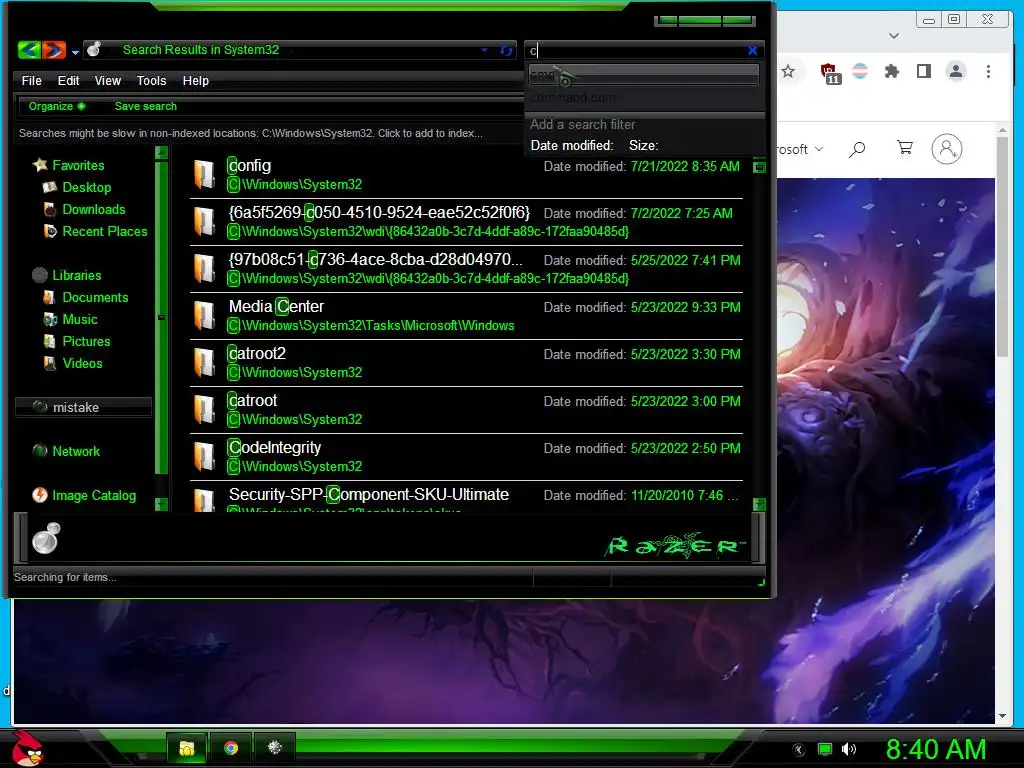Open Recent Places in Favorites

pyautogui.click(x=104, y=232)
